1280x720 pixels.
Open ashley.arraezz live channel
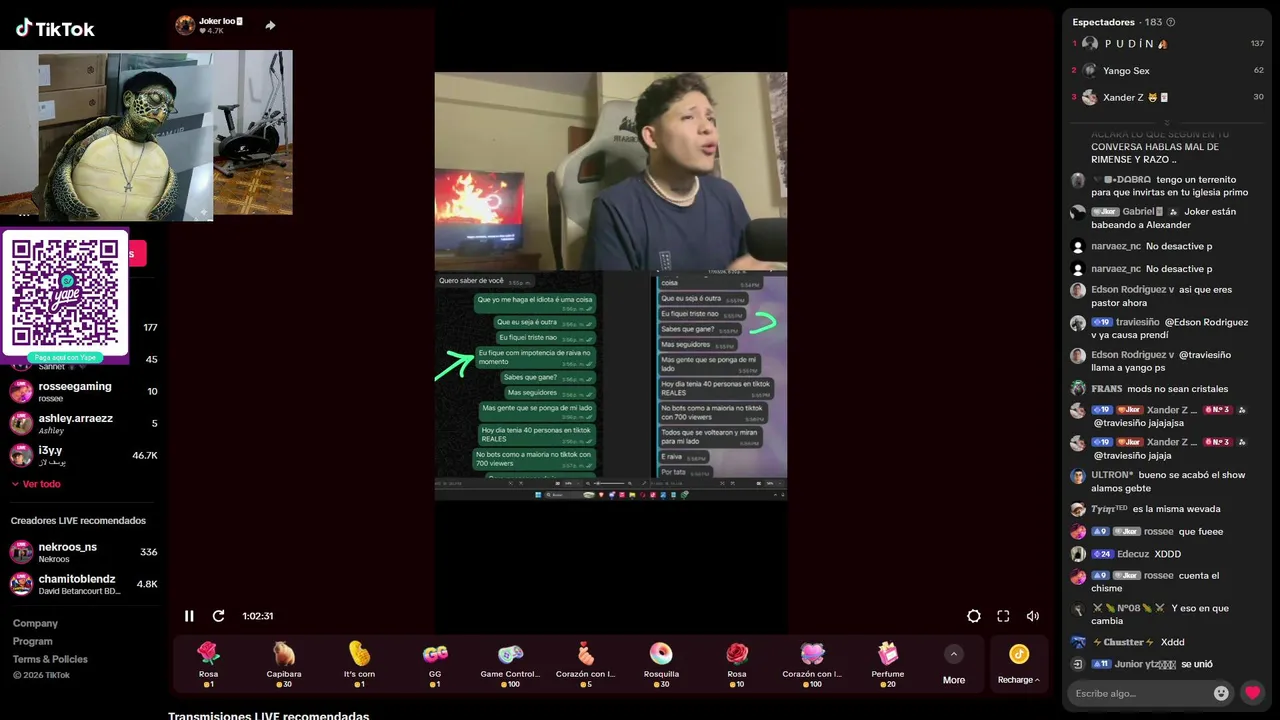point(84,424)
